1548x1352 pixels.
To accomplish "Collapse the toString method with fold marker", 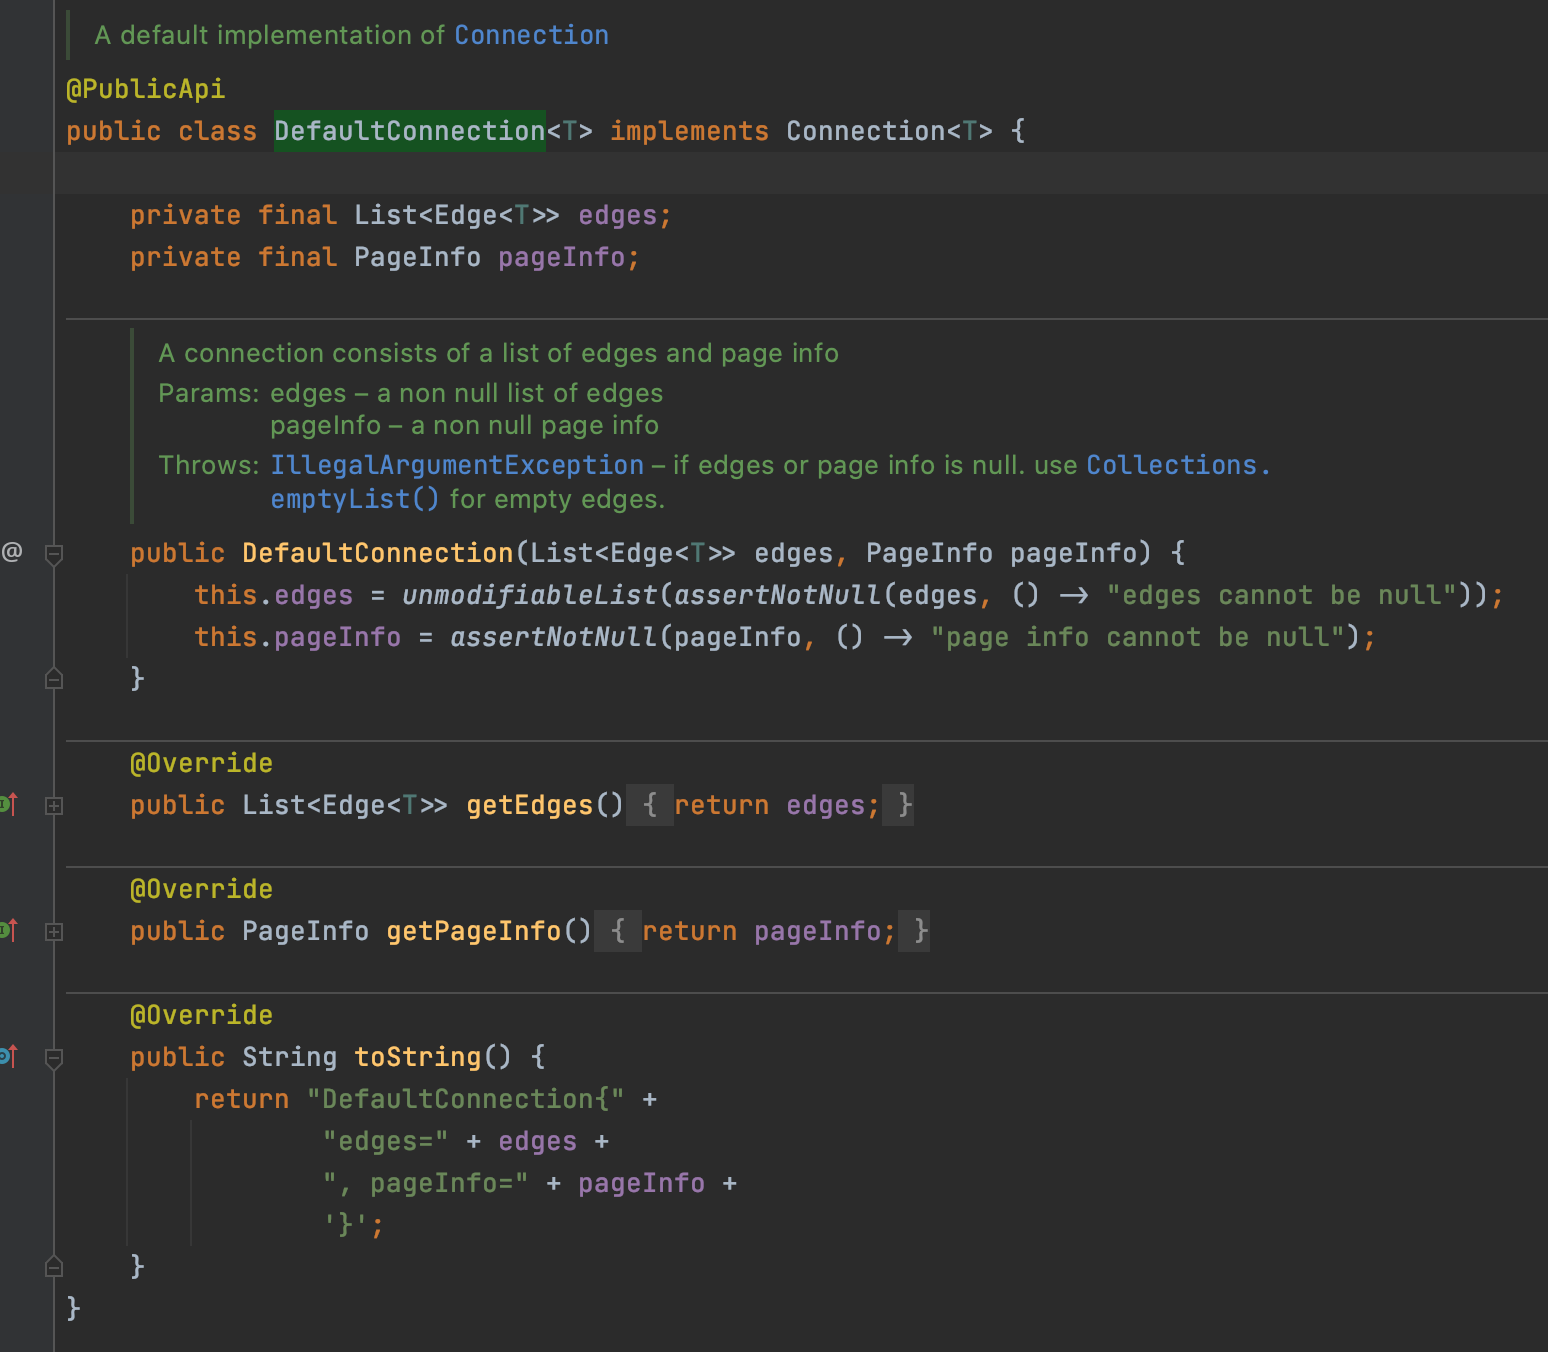I will [54, 1058].
